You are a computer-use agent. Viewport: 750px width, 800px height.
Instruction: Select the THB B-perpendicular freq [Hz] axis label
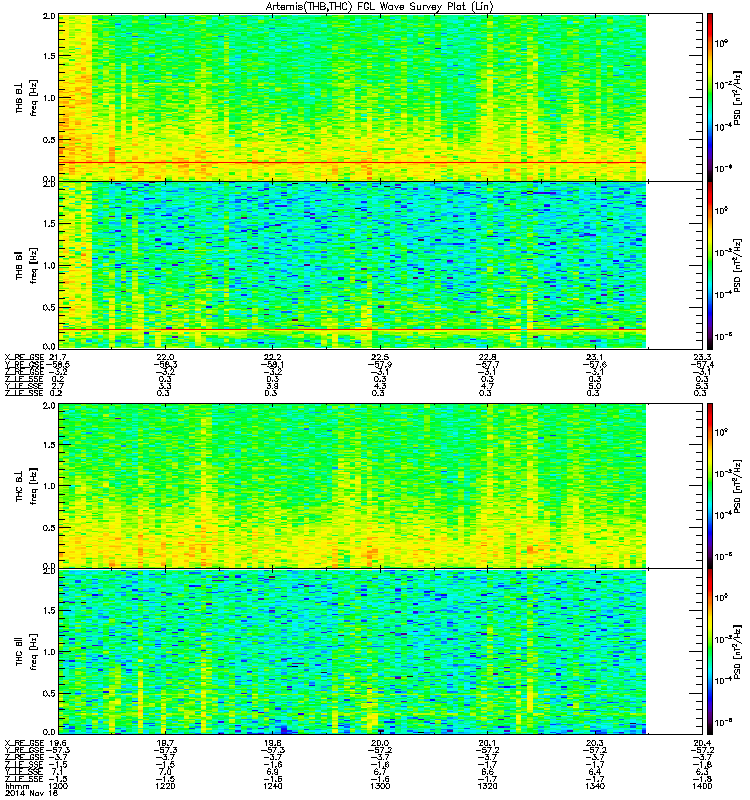click(26, 98)
